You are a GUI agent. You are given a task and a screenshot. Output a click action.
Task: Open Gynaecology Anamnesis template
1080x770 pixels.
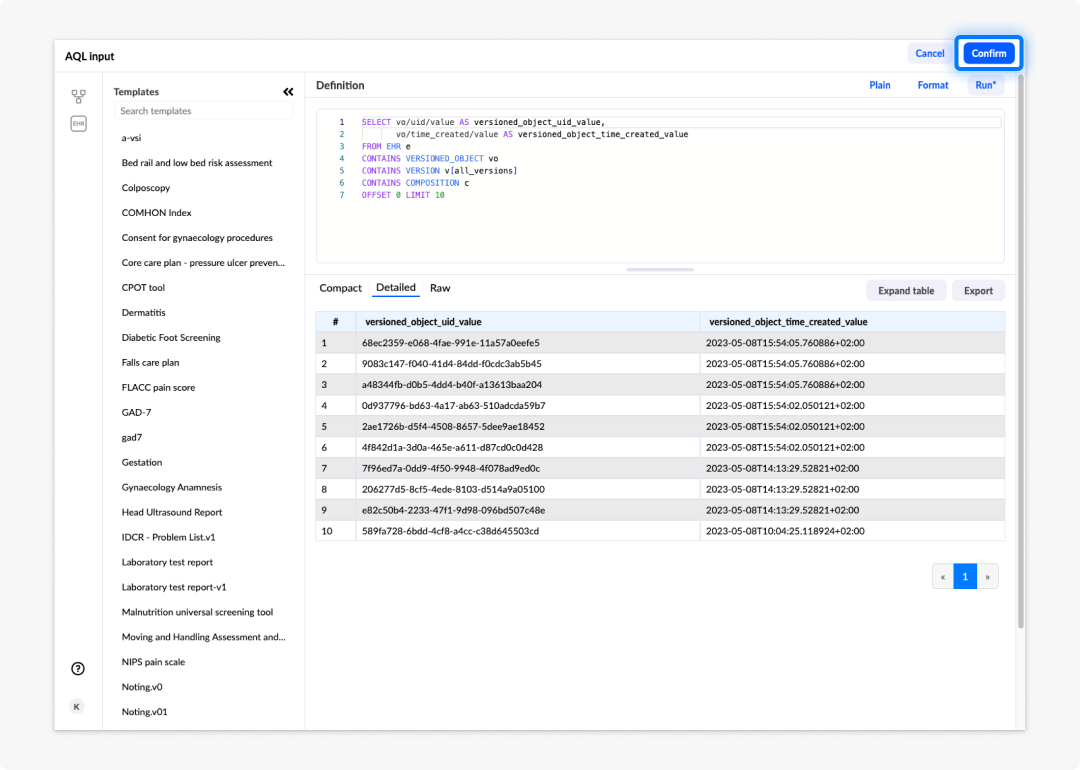[x=172, y=488]
